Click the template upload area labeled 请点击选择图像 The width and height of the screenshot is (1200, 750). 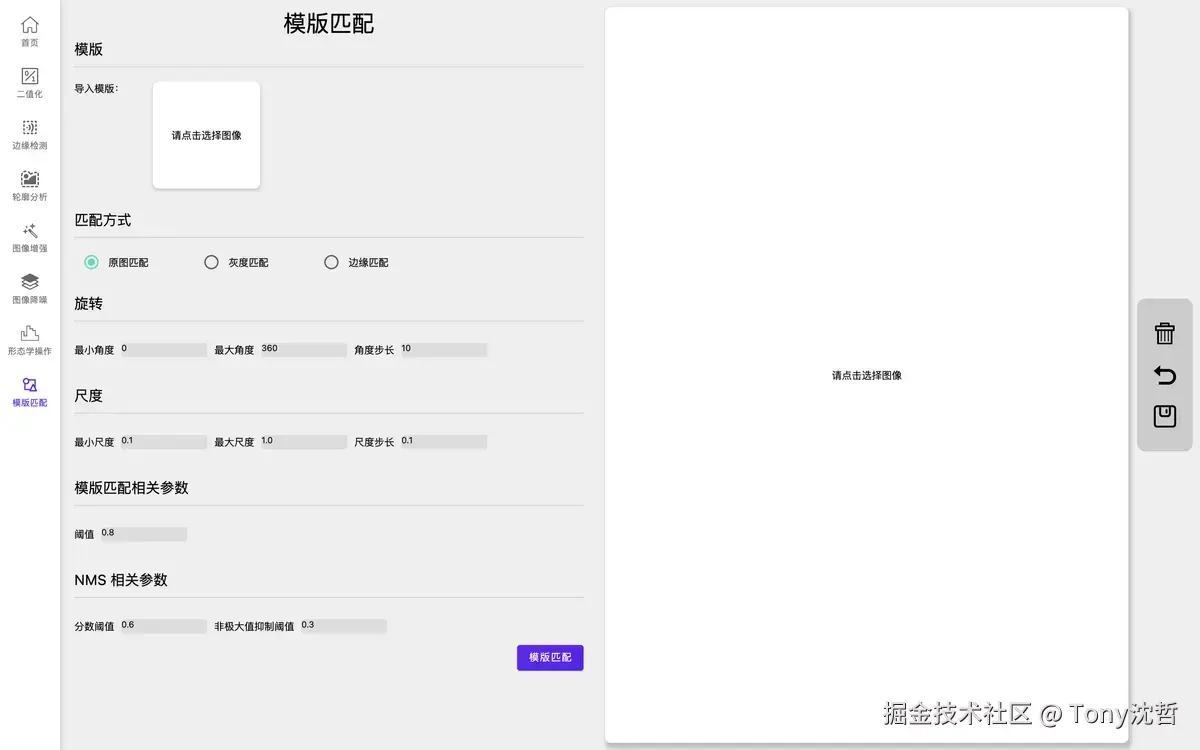(206, 135)
